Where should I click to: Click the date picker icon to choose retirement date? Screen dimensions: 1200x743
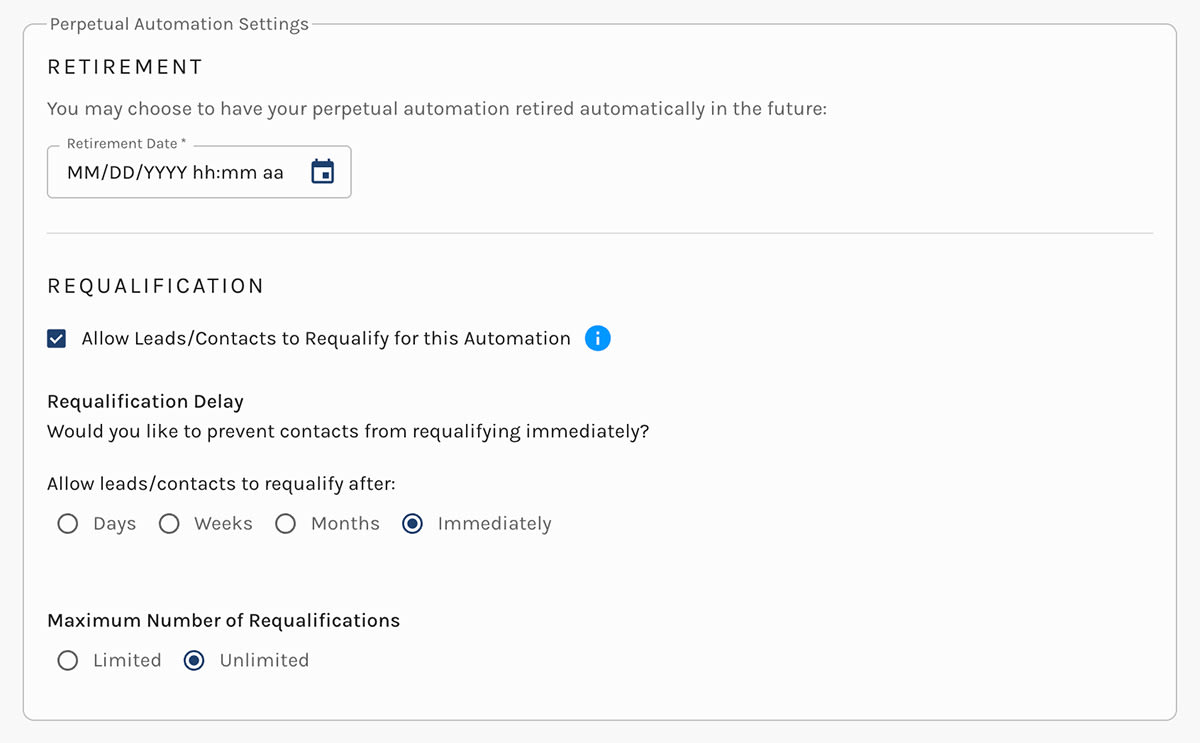322,172
